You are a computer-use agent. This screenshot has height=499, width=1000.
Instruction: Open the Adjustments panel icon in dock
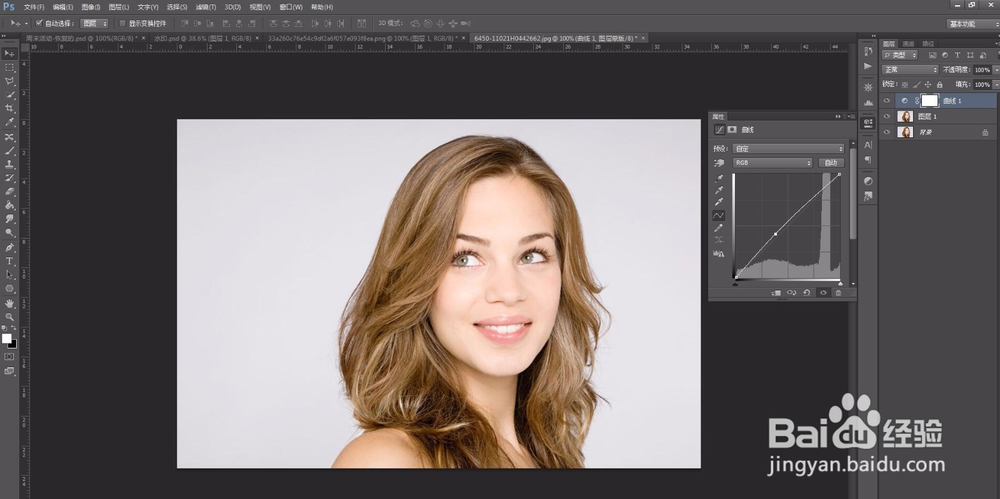click(x=868, y=181)
